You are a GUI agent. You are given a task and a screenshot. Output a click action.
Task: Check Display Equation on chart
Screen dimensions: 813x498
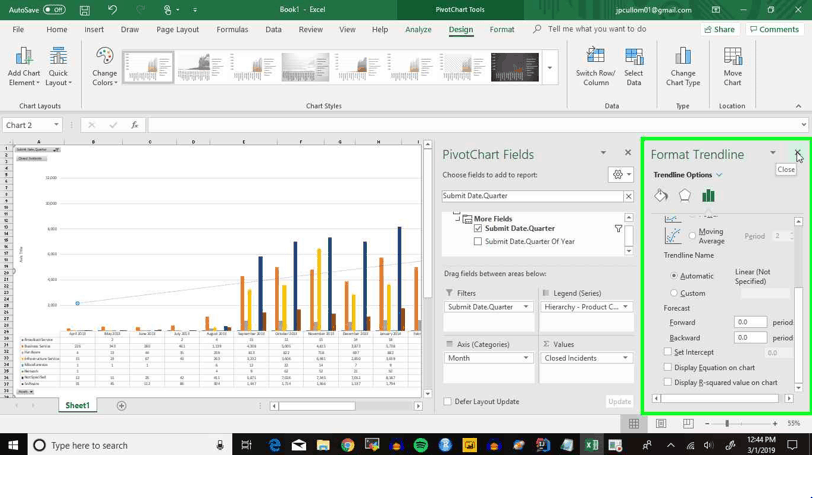click(x=668, y=367)
